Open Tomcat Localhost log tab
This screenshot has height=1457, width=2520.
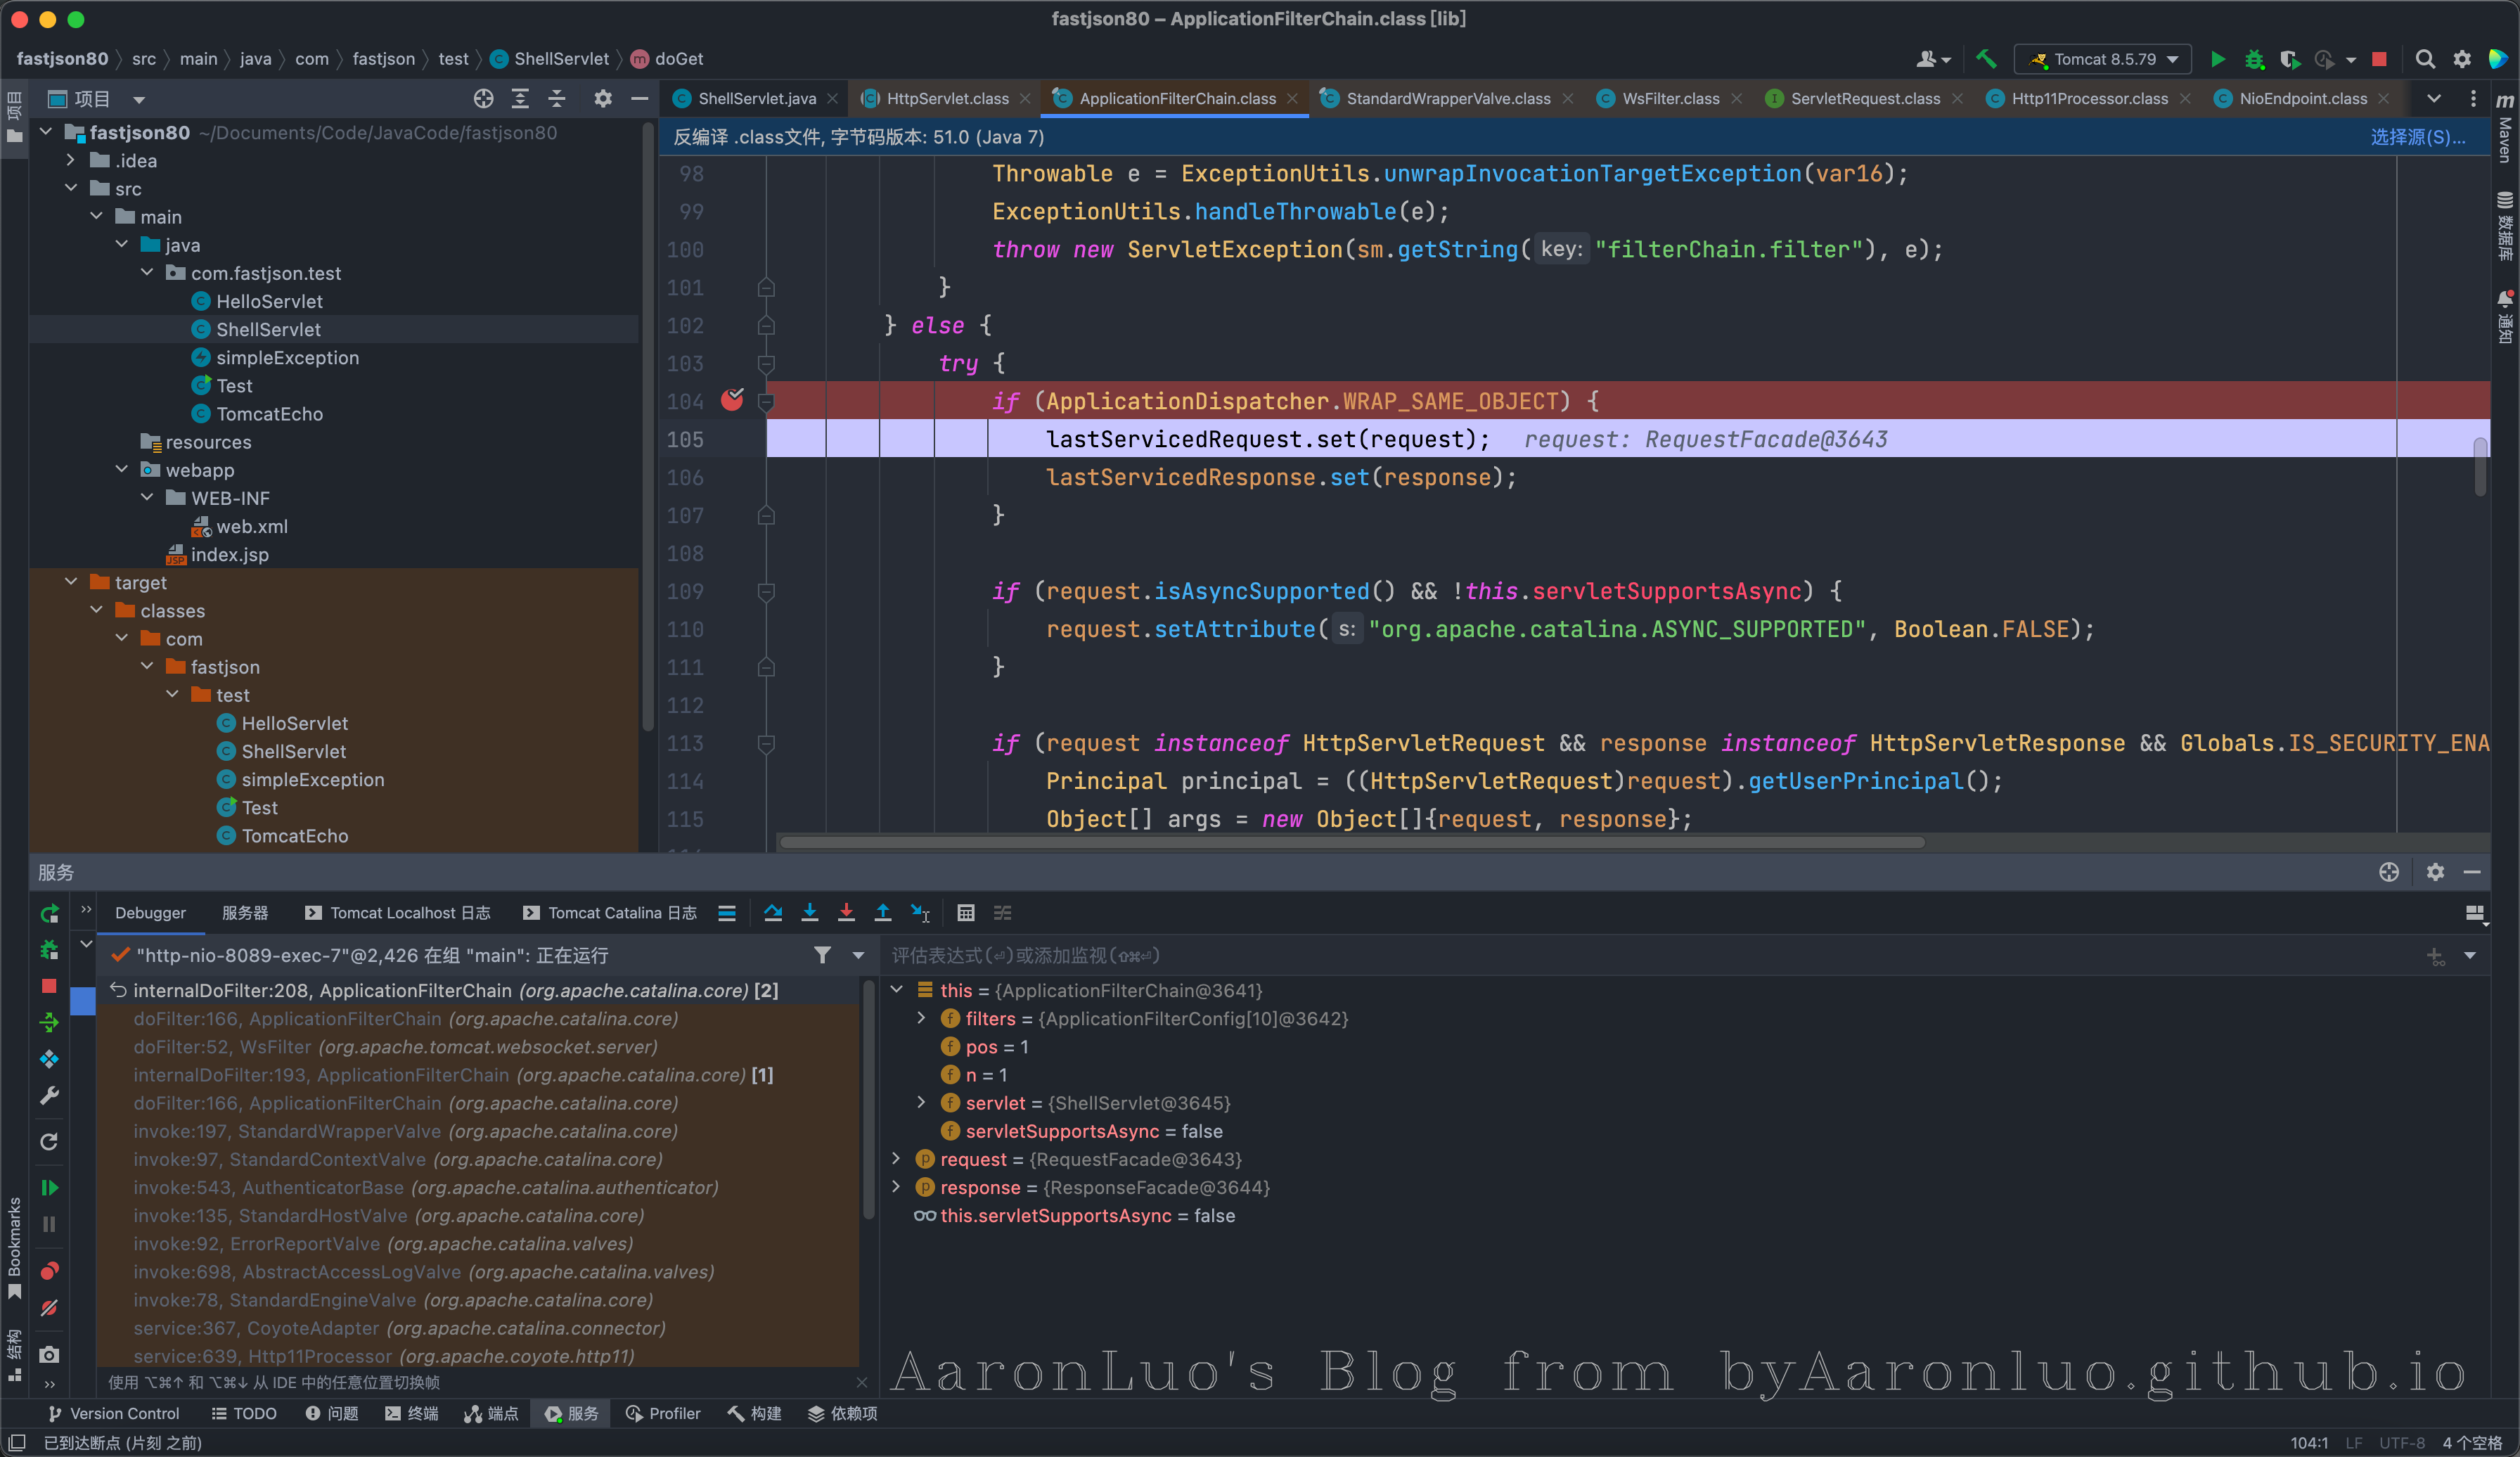[x=398, y=912]
